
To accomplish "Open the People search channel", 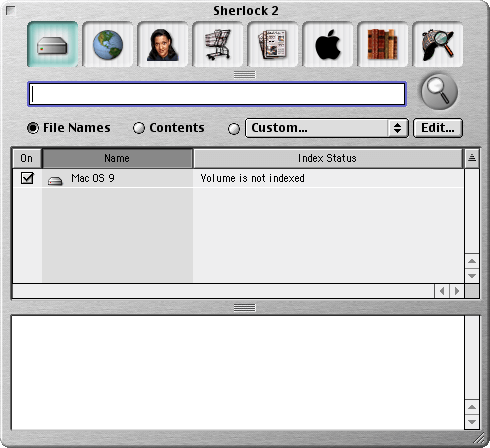I will 162,44.
